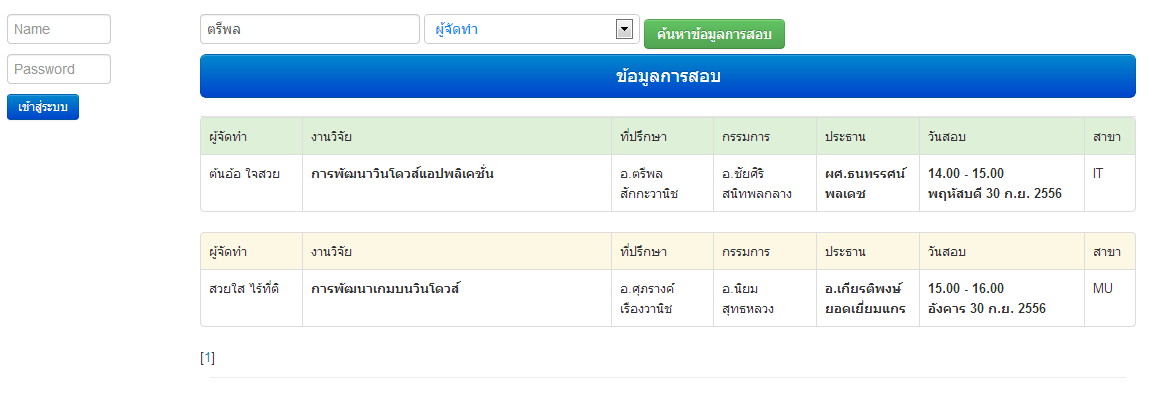
Task: Click exam time 15.00 - 16.00
Action: pyautogui.click(x=966, y=289)
